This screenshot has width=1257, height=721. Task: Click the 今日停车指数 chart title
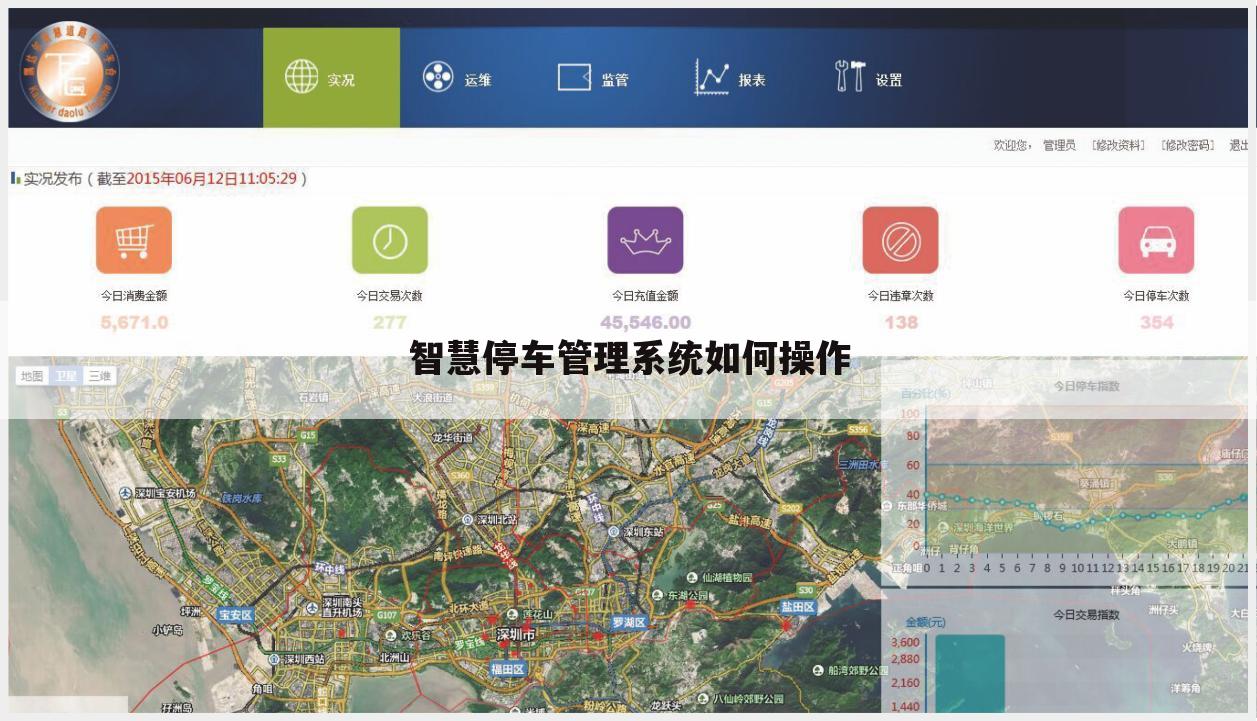pyautogui.click(x=1086, y=385)
